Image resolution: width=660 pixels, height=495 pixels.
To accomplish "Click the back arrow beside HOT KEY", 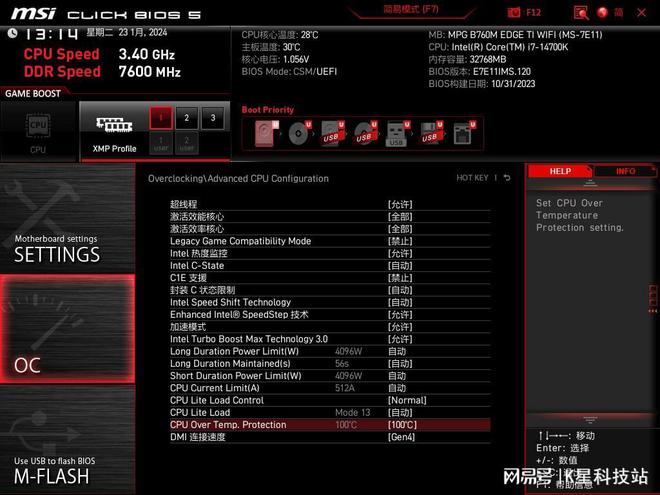I will click(507, 178).
